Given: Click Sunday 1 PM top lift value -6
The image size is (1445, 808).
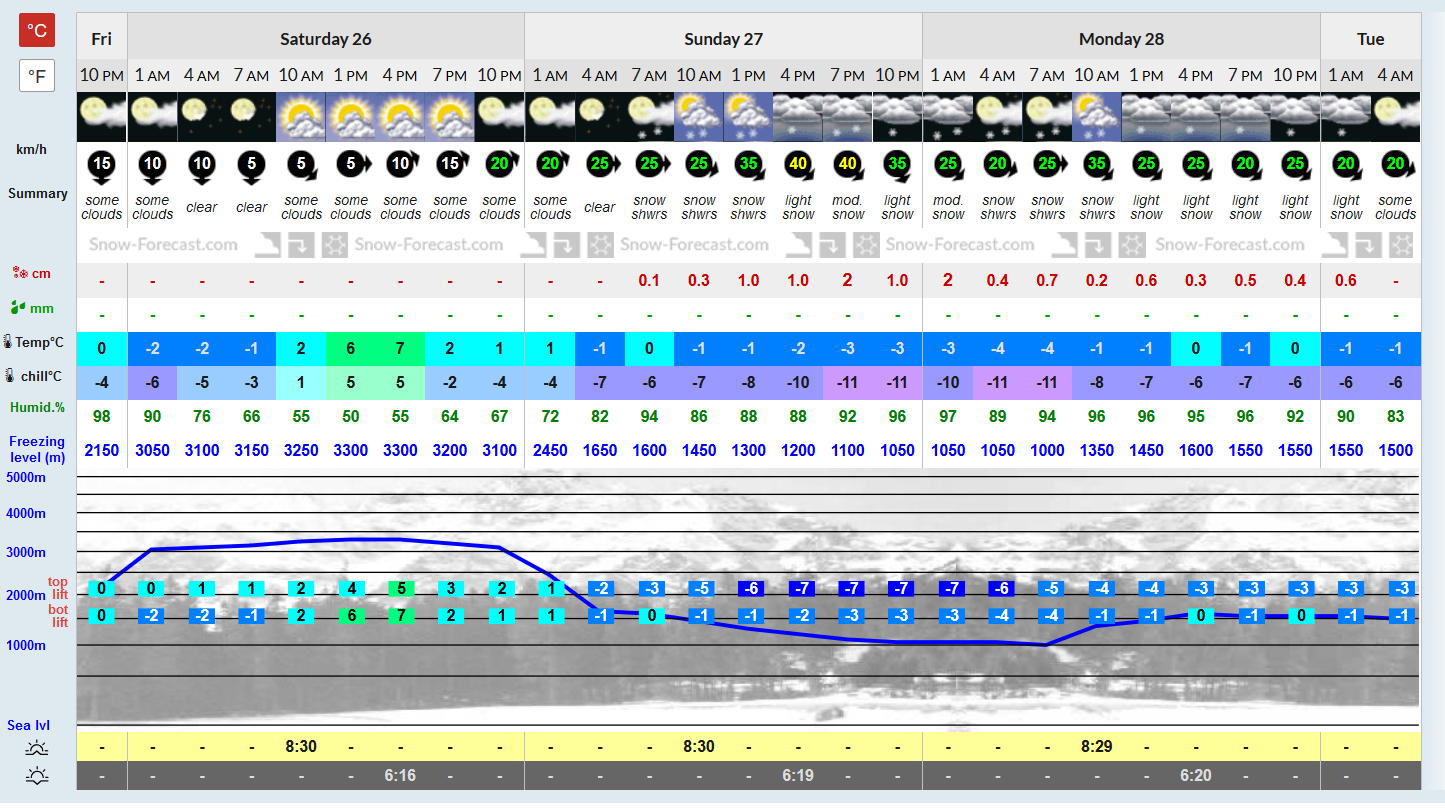Looking at the screenshot, I should point(749,588).
